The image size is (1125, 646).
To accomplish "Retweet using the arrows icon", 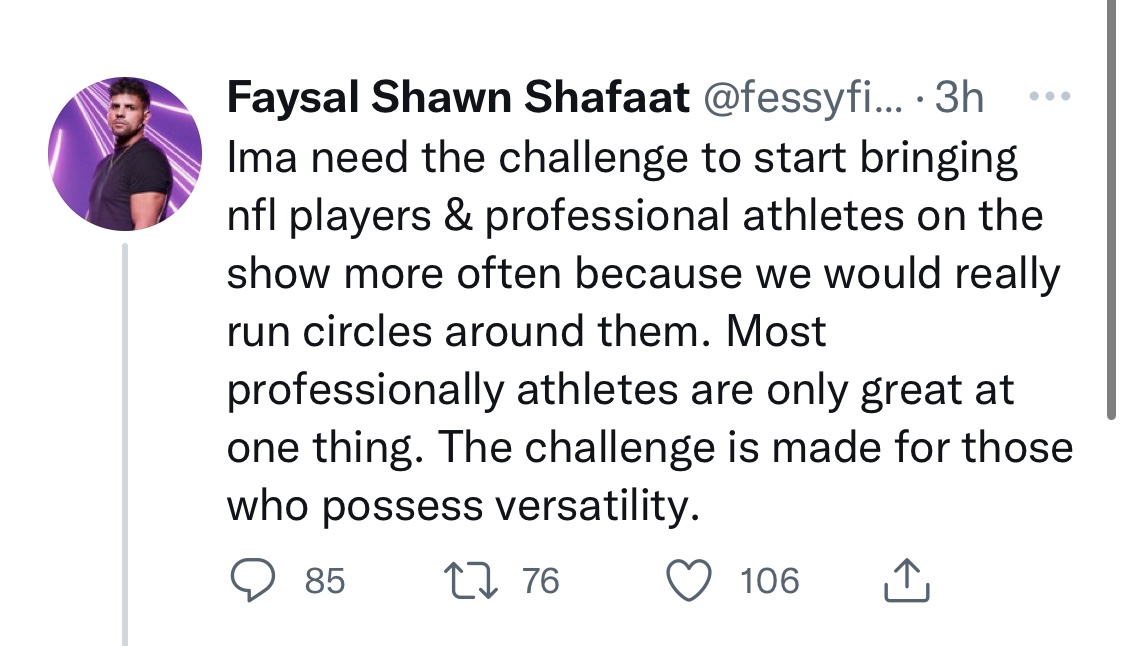I will pyautogui.click(x=471, y=581).
